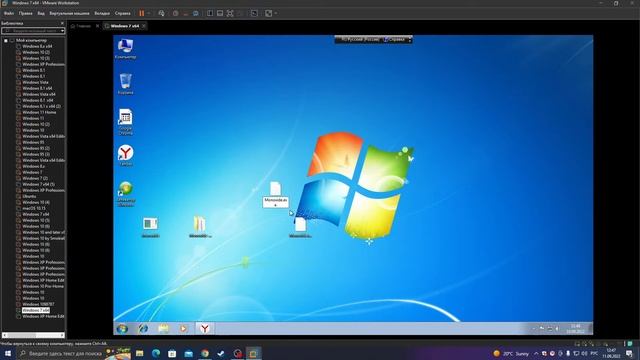Toggle the thumbnail bar view icon
The image size is (640, 360).
point(220,13)
